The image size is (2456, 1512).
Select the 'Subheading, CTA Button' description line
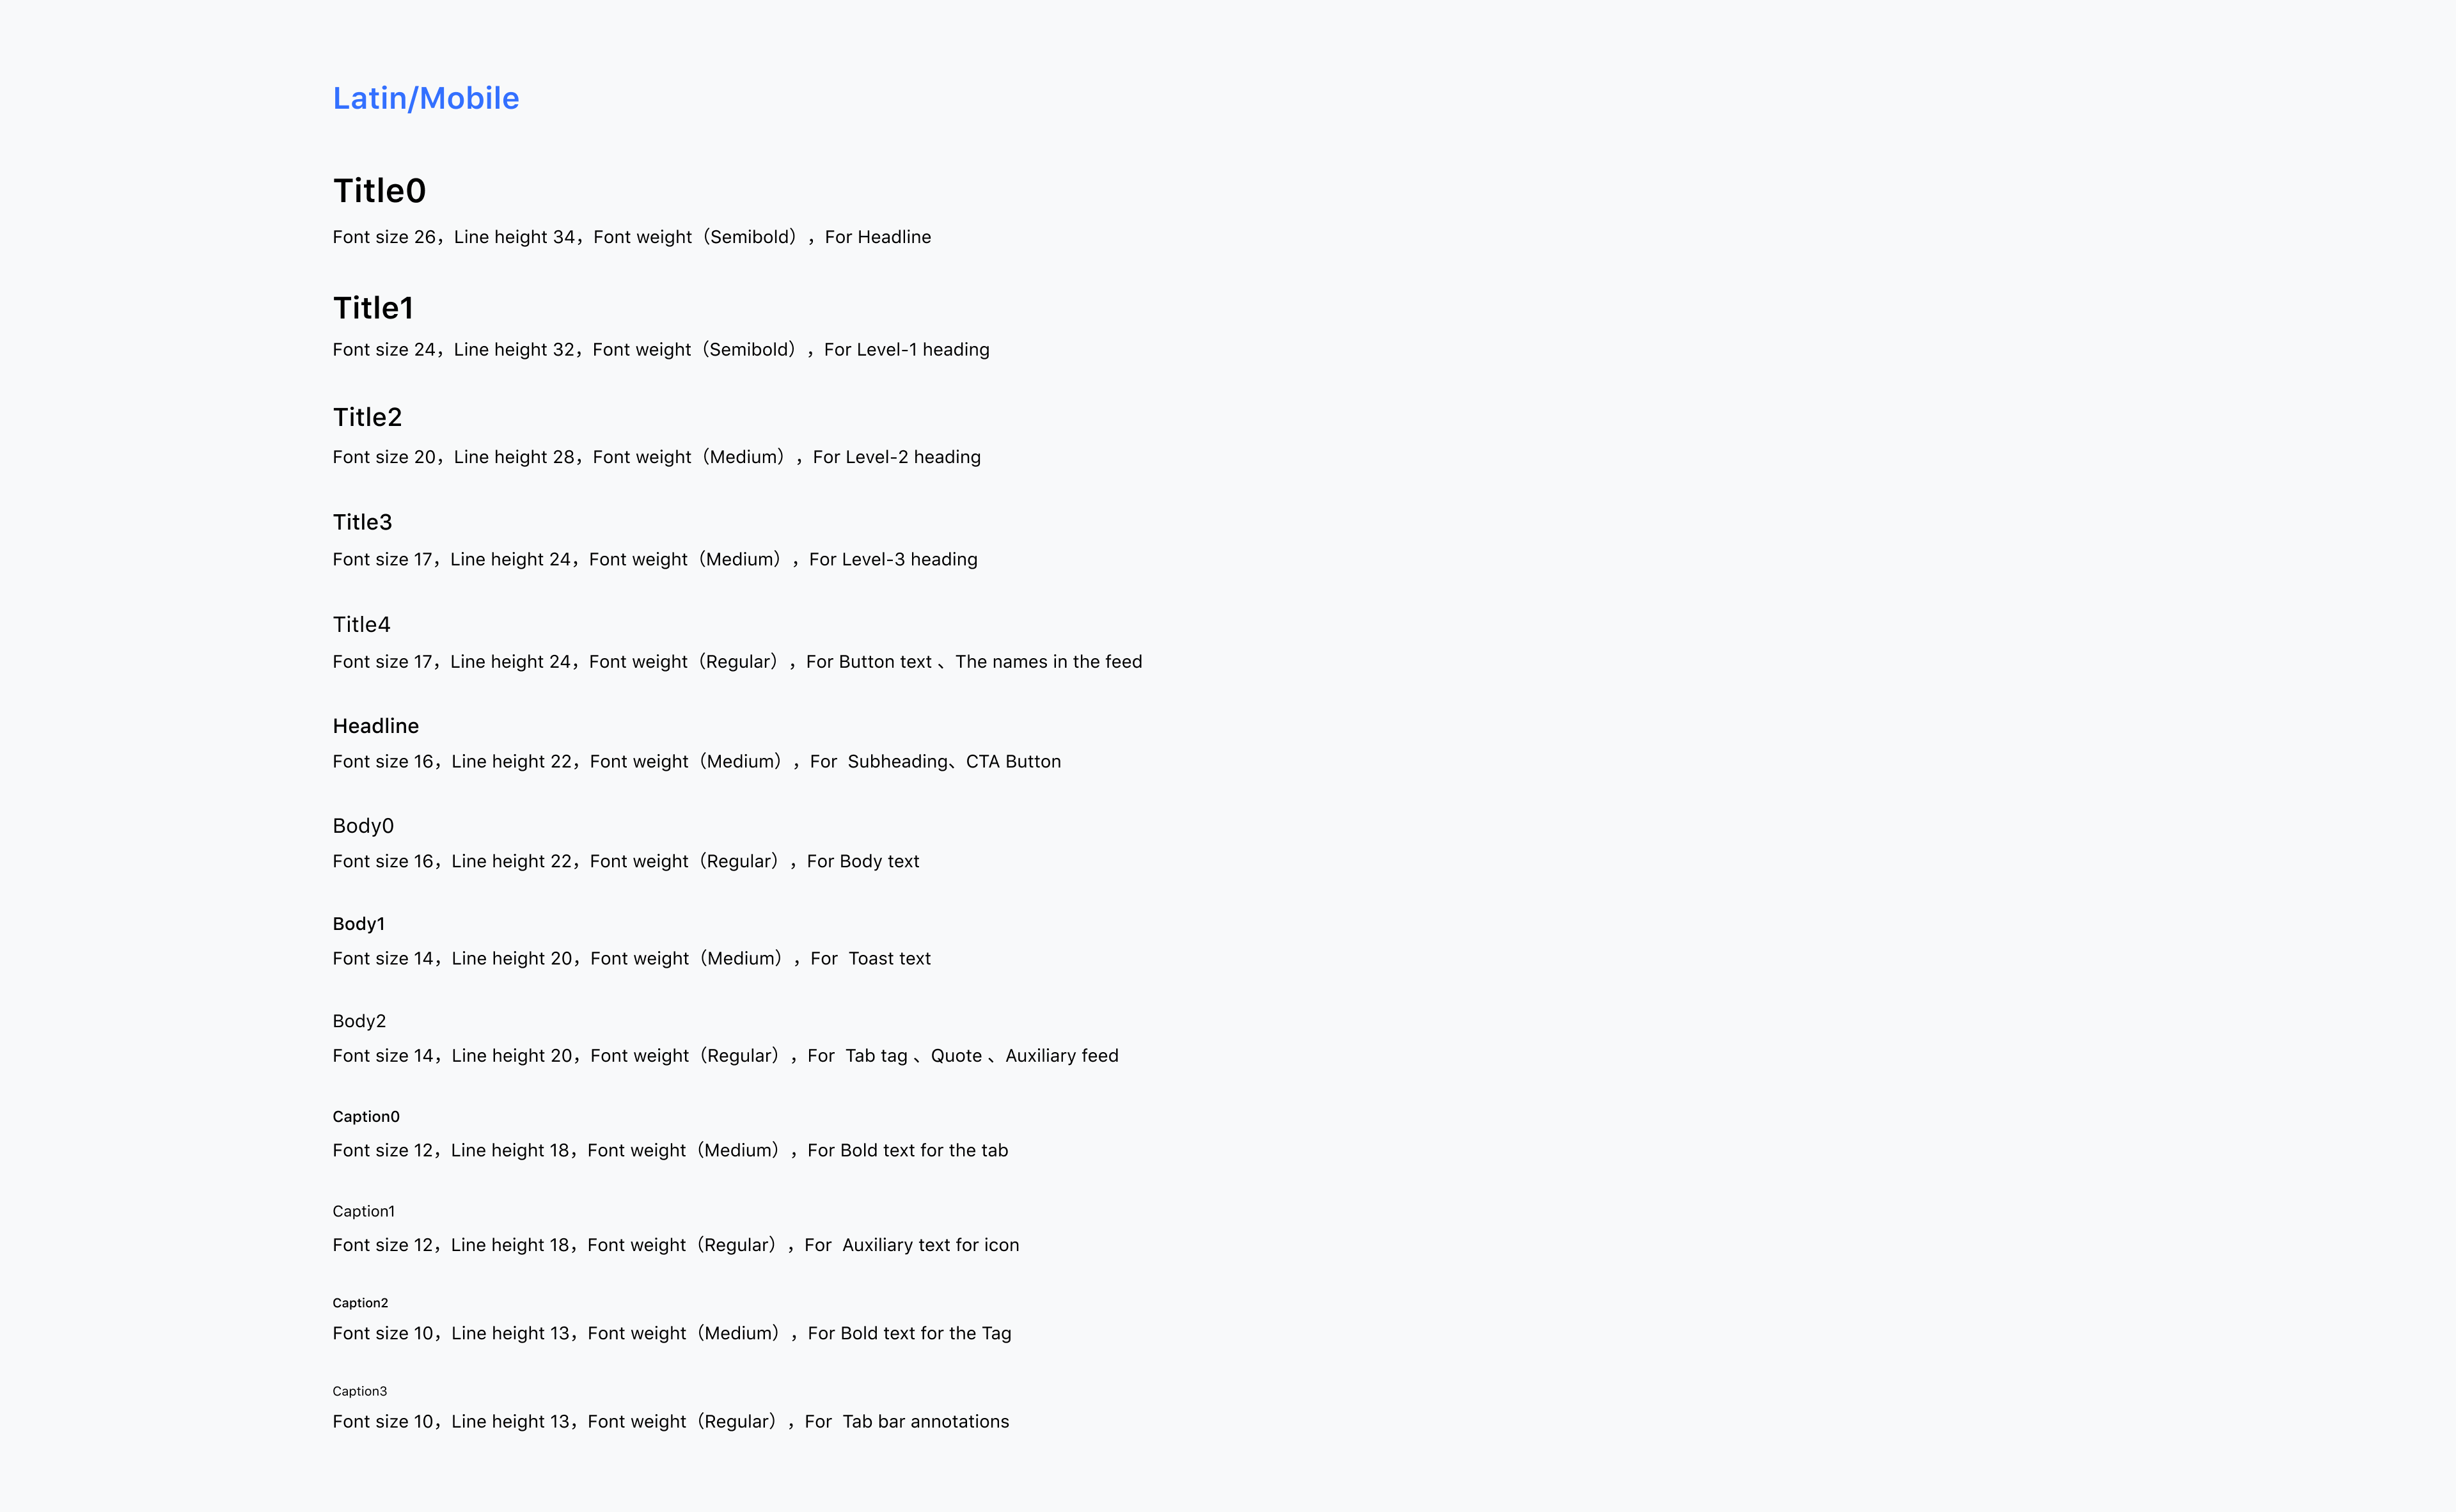coord(697,762)
